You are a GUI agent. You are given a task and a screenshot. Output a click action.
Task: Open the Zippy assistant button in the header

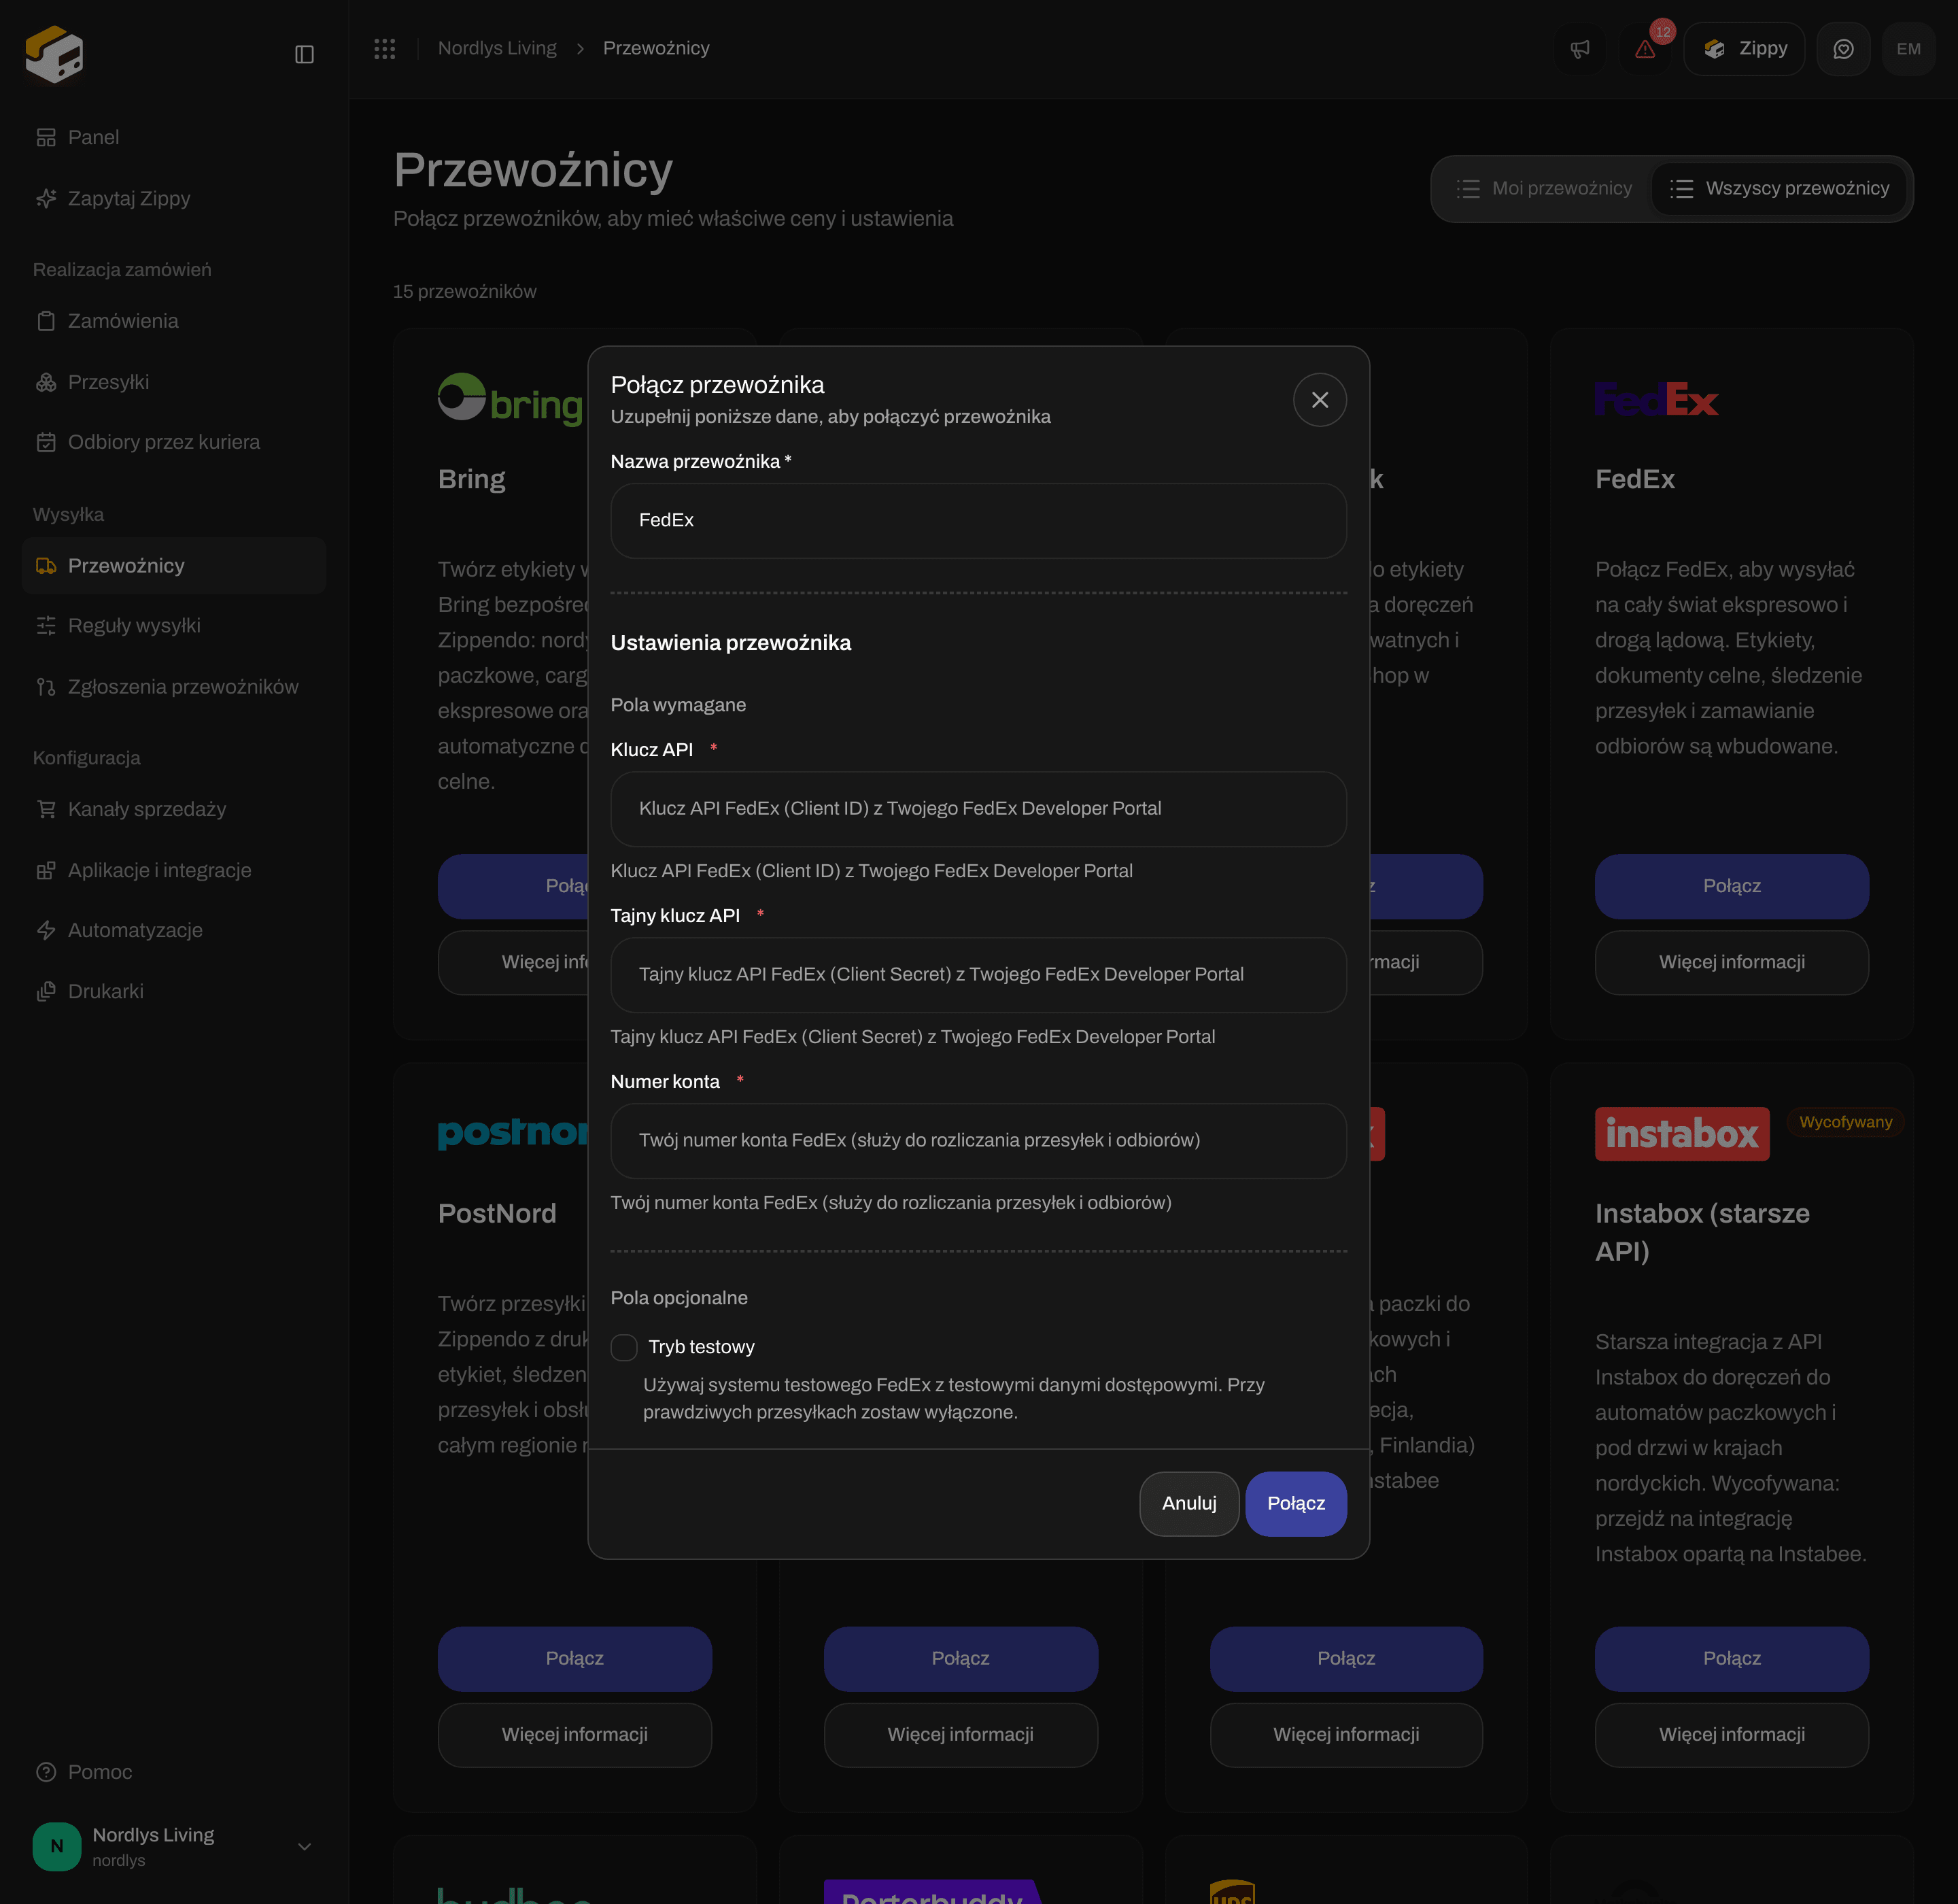point(1744,49)
